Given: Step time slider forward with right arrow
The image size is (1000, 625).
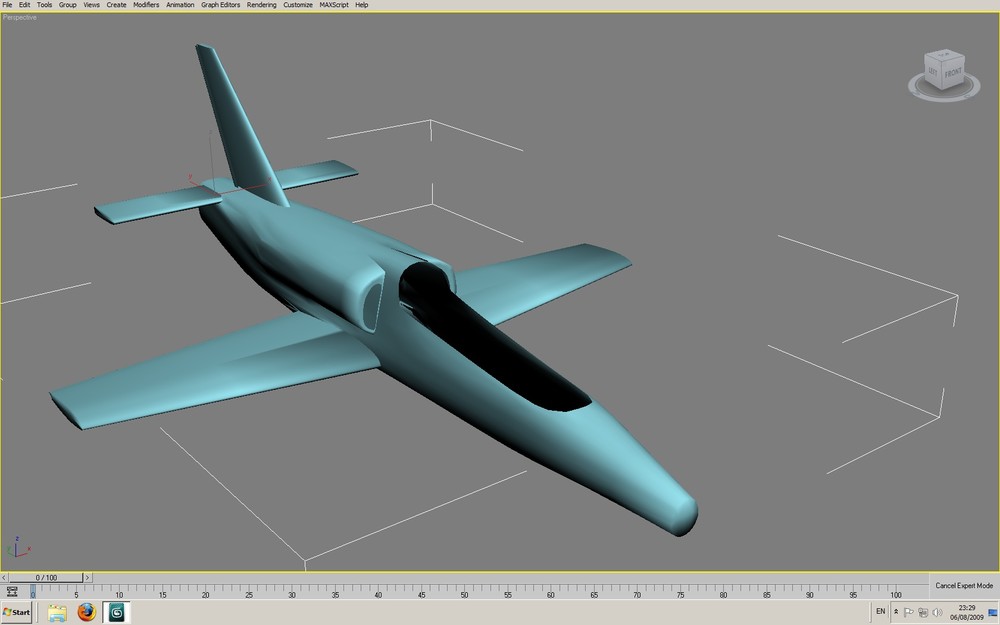Looking at the screenshot, I should 87,578.
